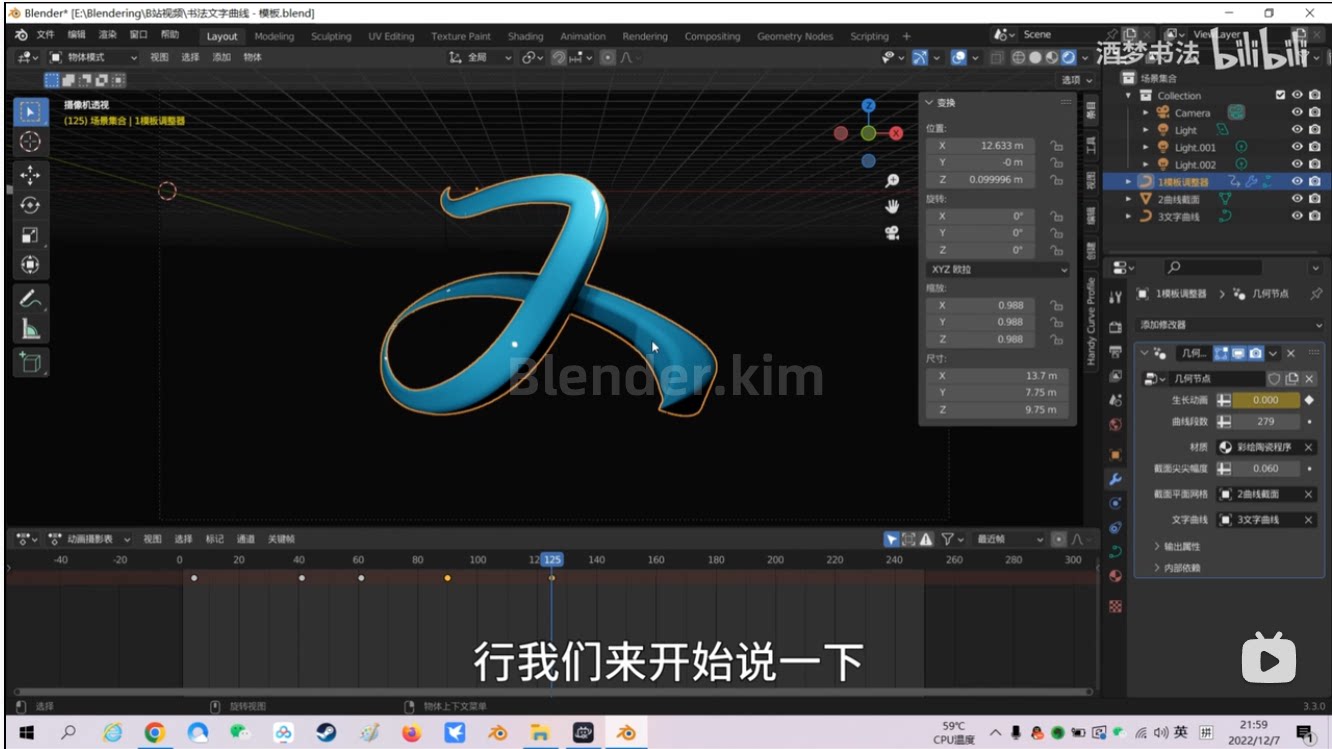
Task: Activate the Transform tool
Action: point(30,265)
